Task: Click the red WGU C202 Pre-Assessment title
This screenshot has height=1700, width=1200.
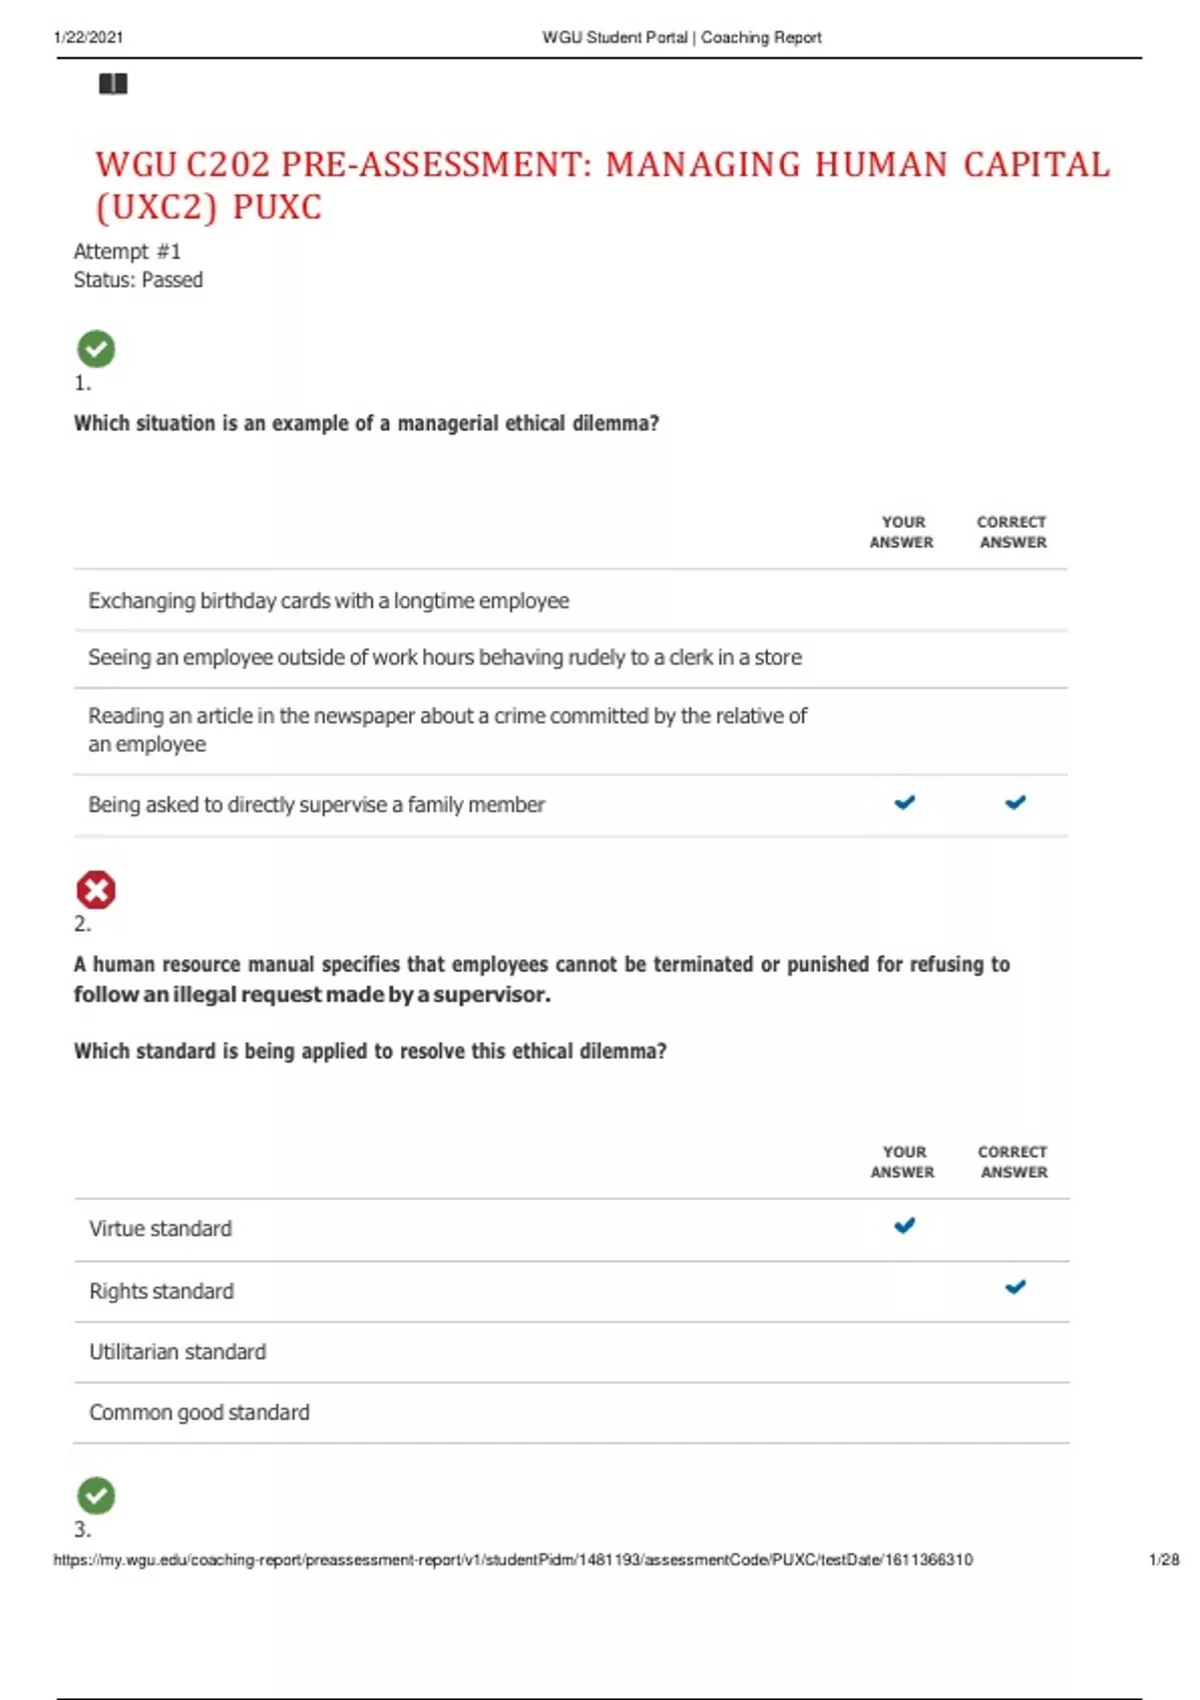Action: [x=602, y=185]
